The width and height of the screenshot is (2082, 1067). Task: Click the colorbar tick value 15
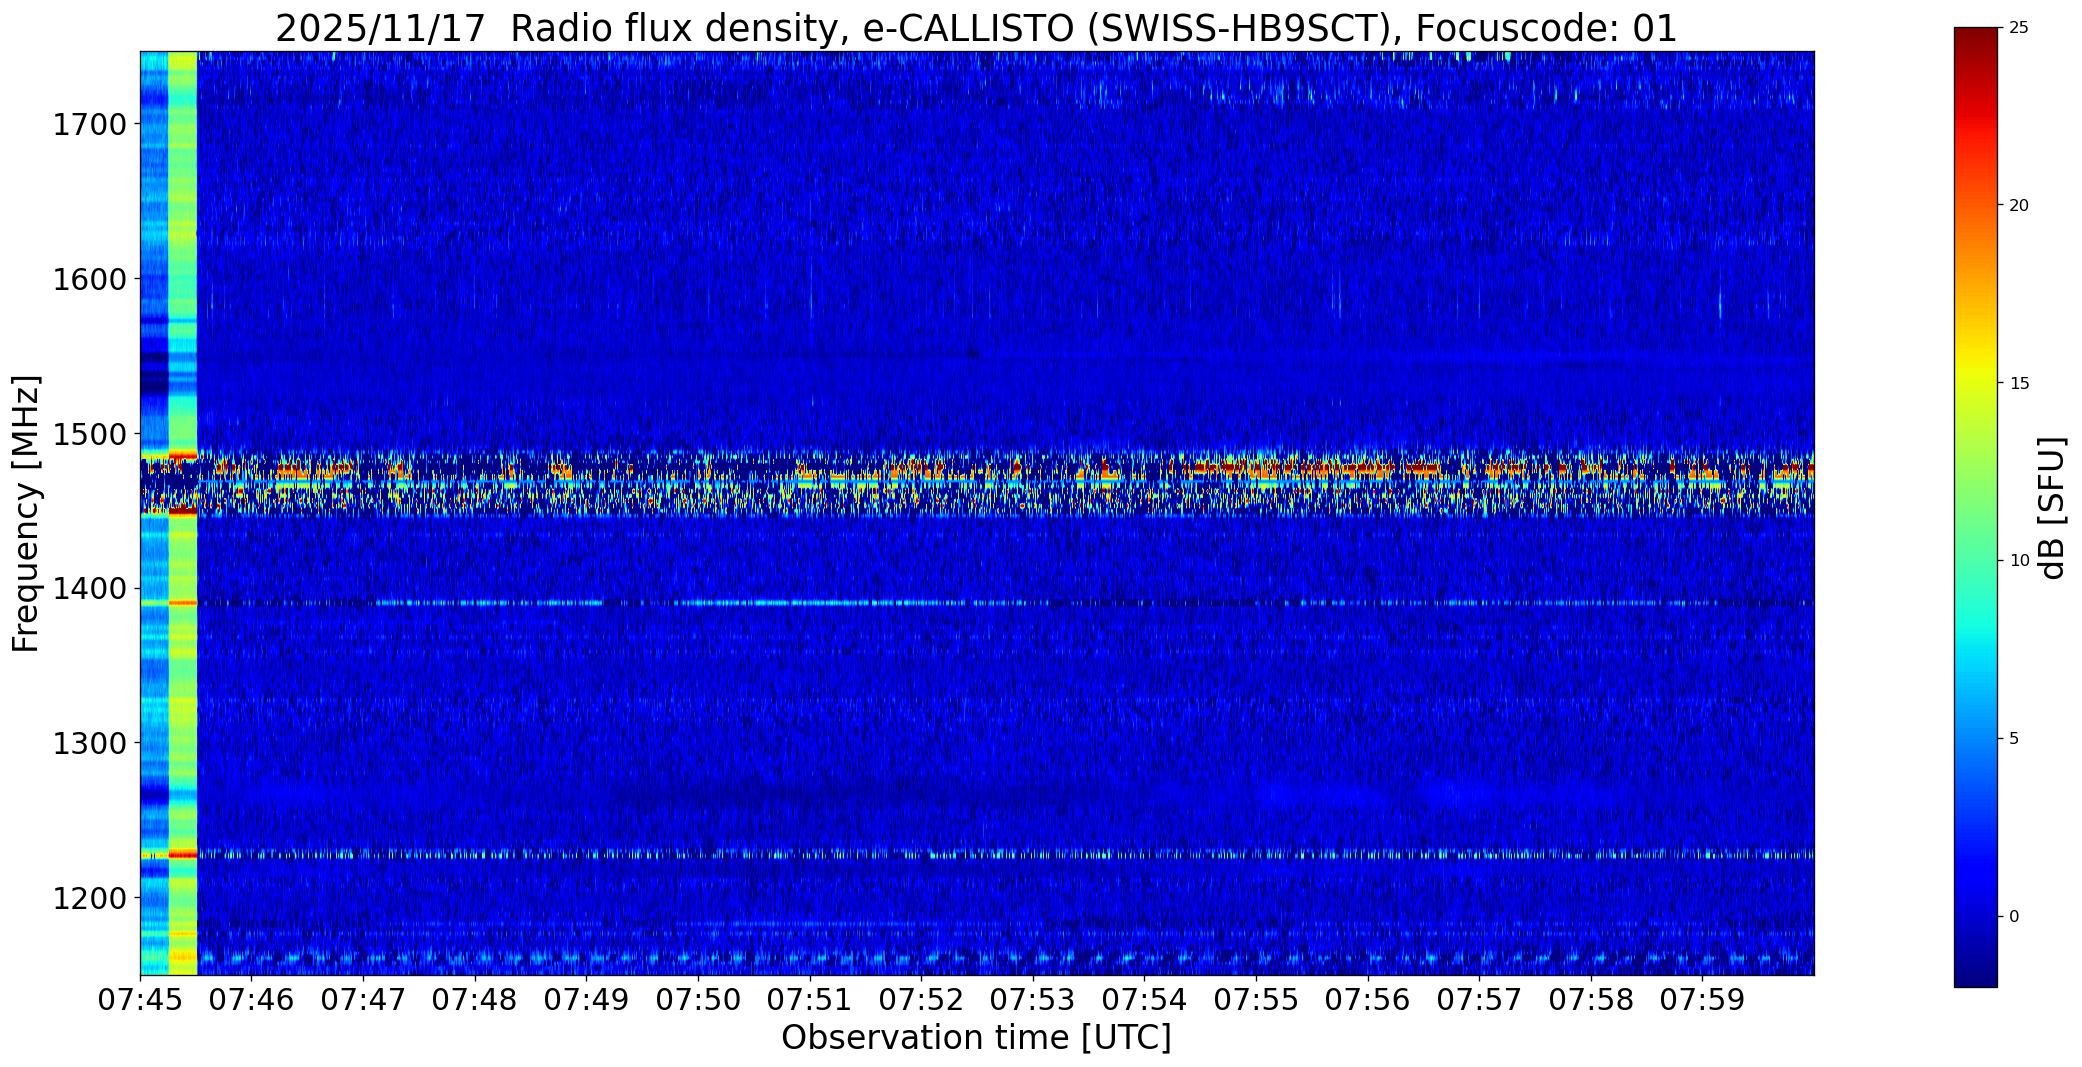2019,384
